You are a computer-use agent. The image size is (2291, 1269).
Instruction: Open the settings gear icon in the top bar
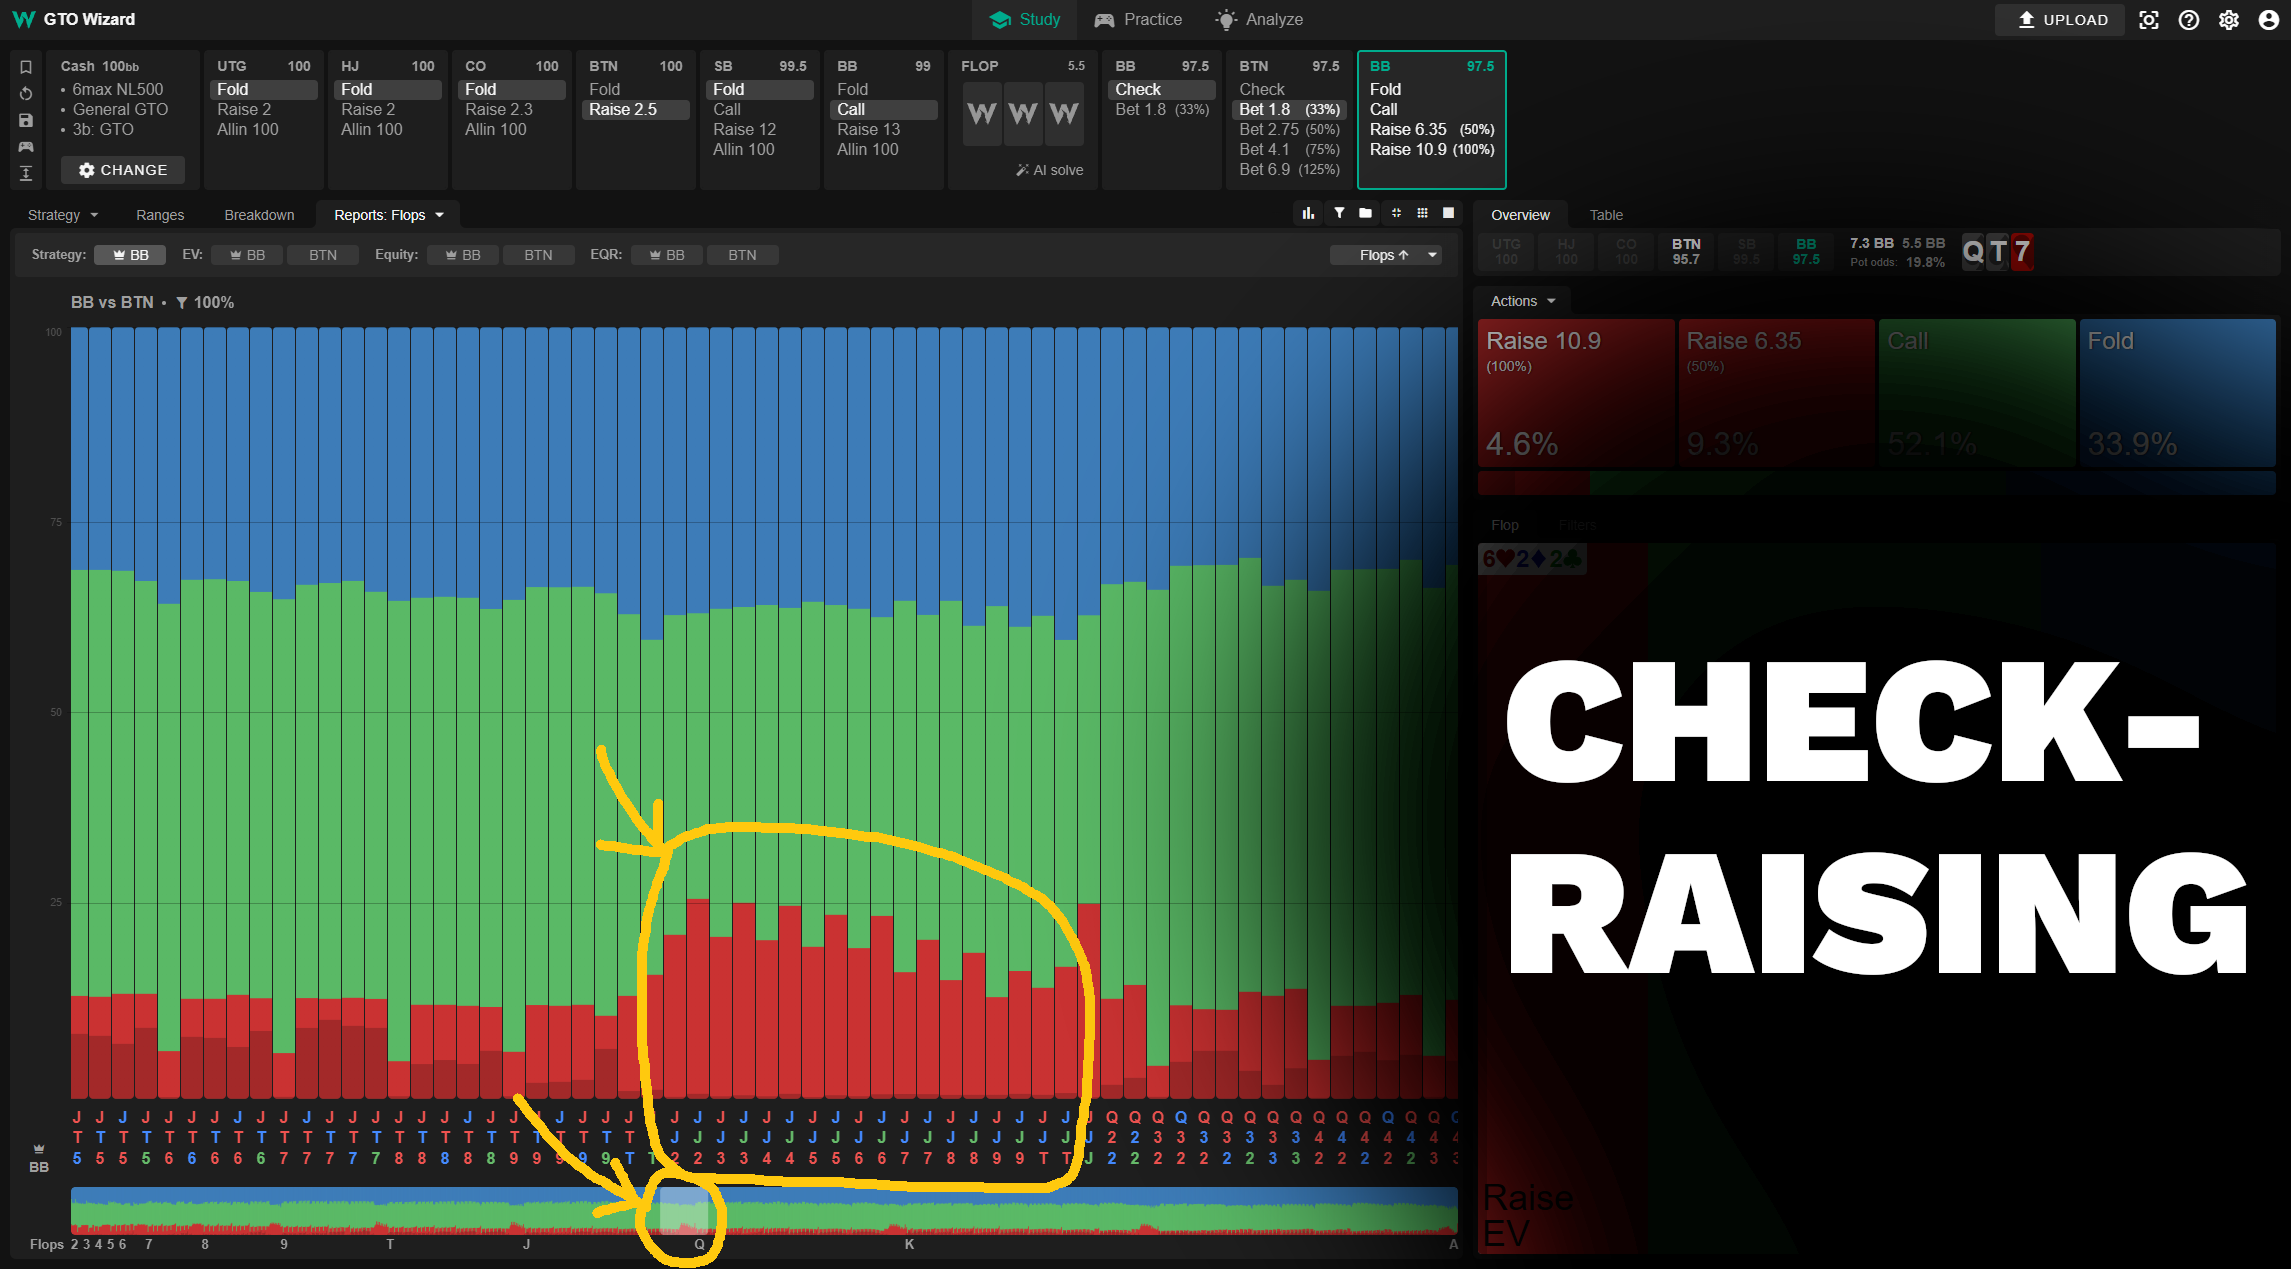point(2229,20)
